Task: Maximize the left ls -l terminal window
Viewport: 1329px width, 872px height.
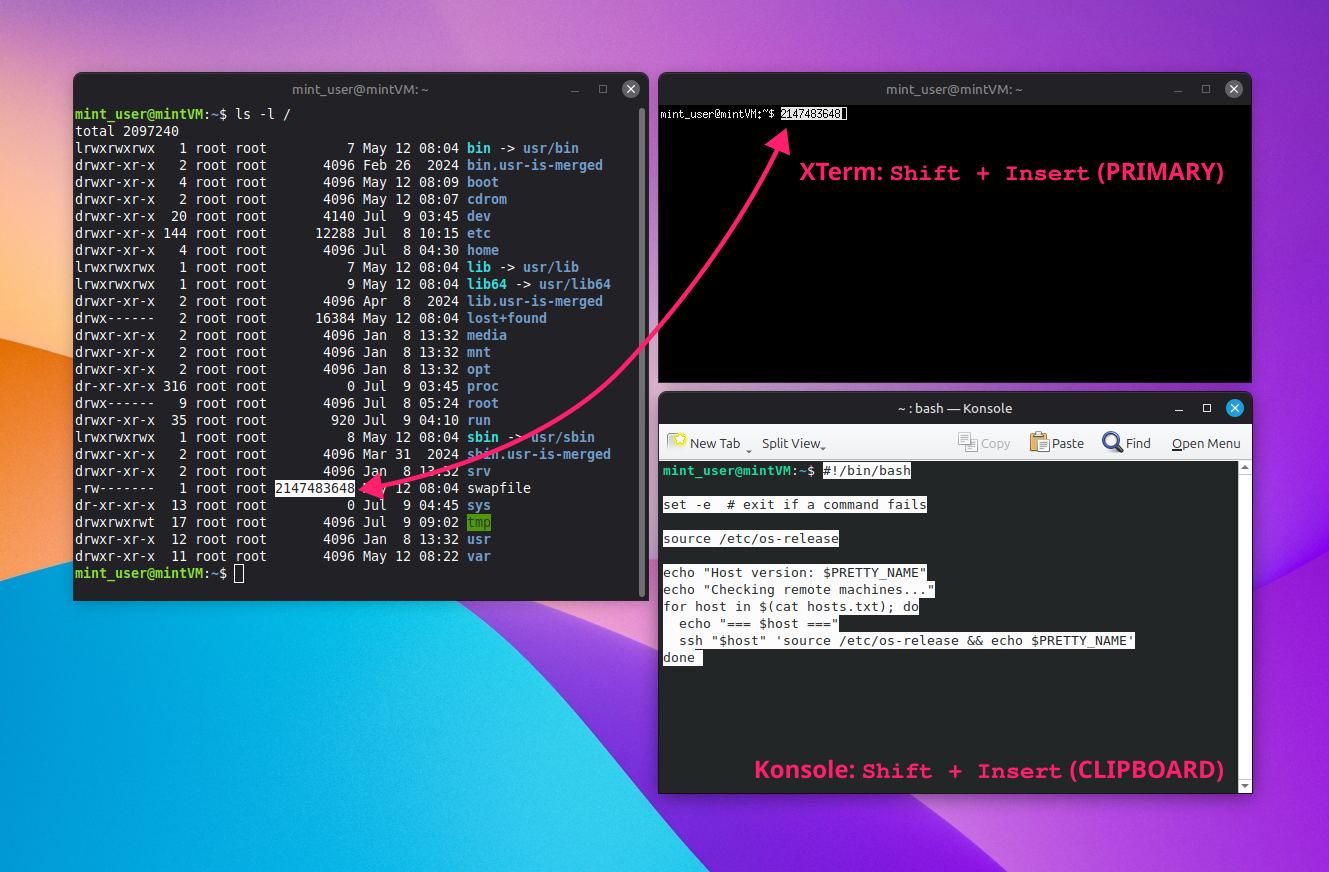Action: (x=603, y=89)
